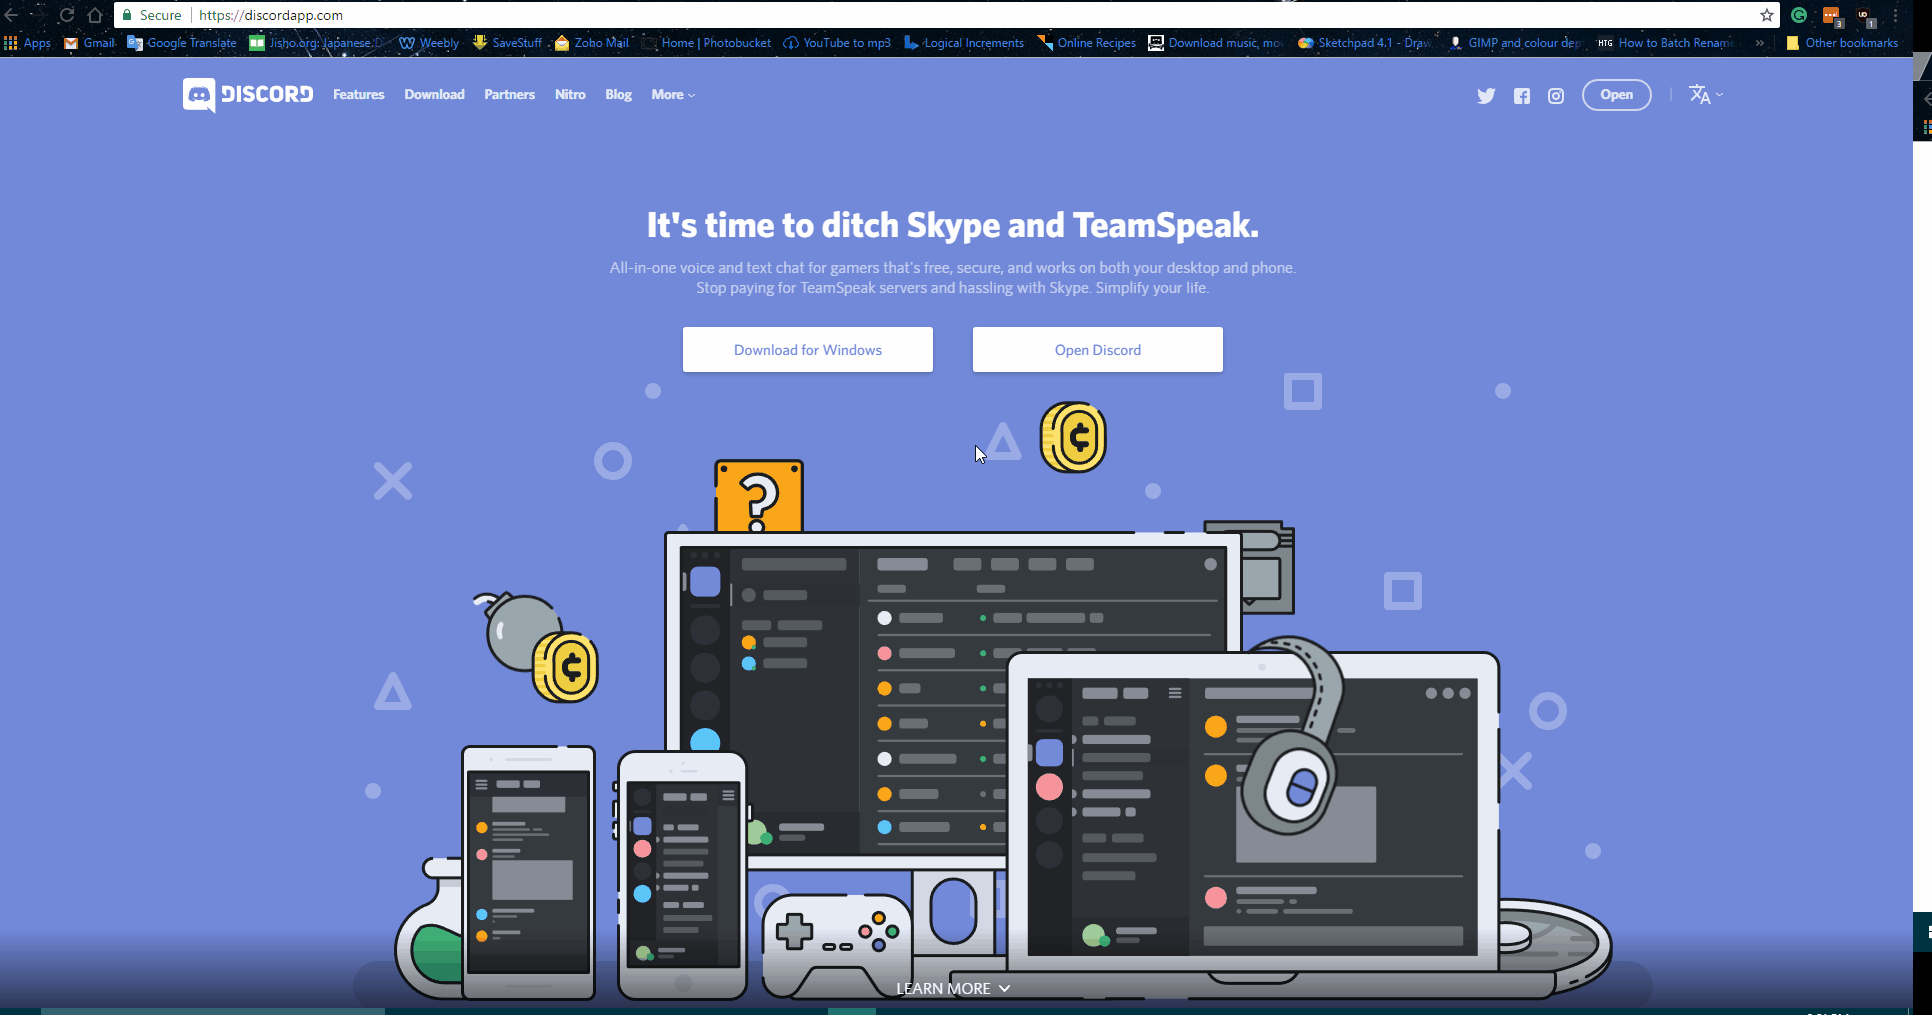Open the Sketchpad 4.1 bookmark

[1364, 43]
